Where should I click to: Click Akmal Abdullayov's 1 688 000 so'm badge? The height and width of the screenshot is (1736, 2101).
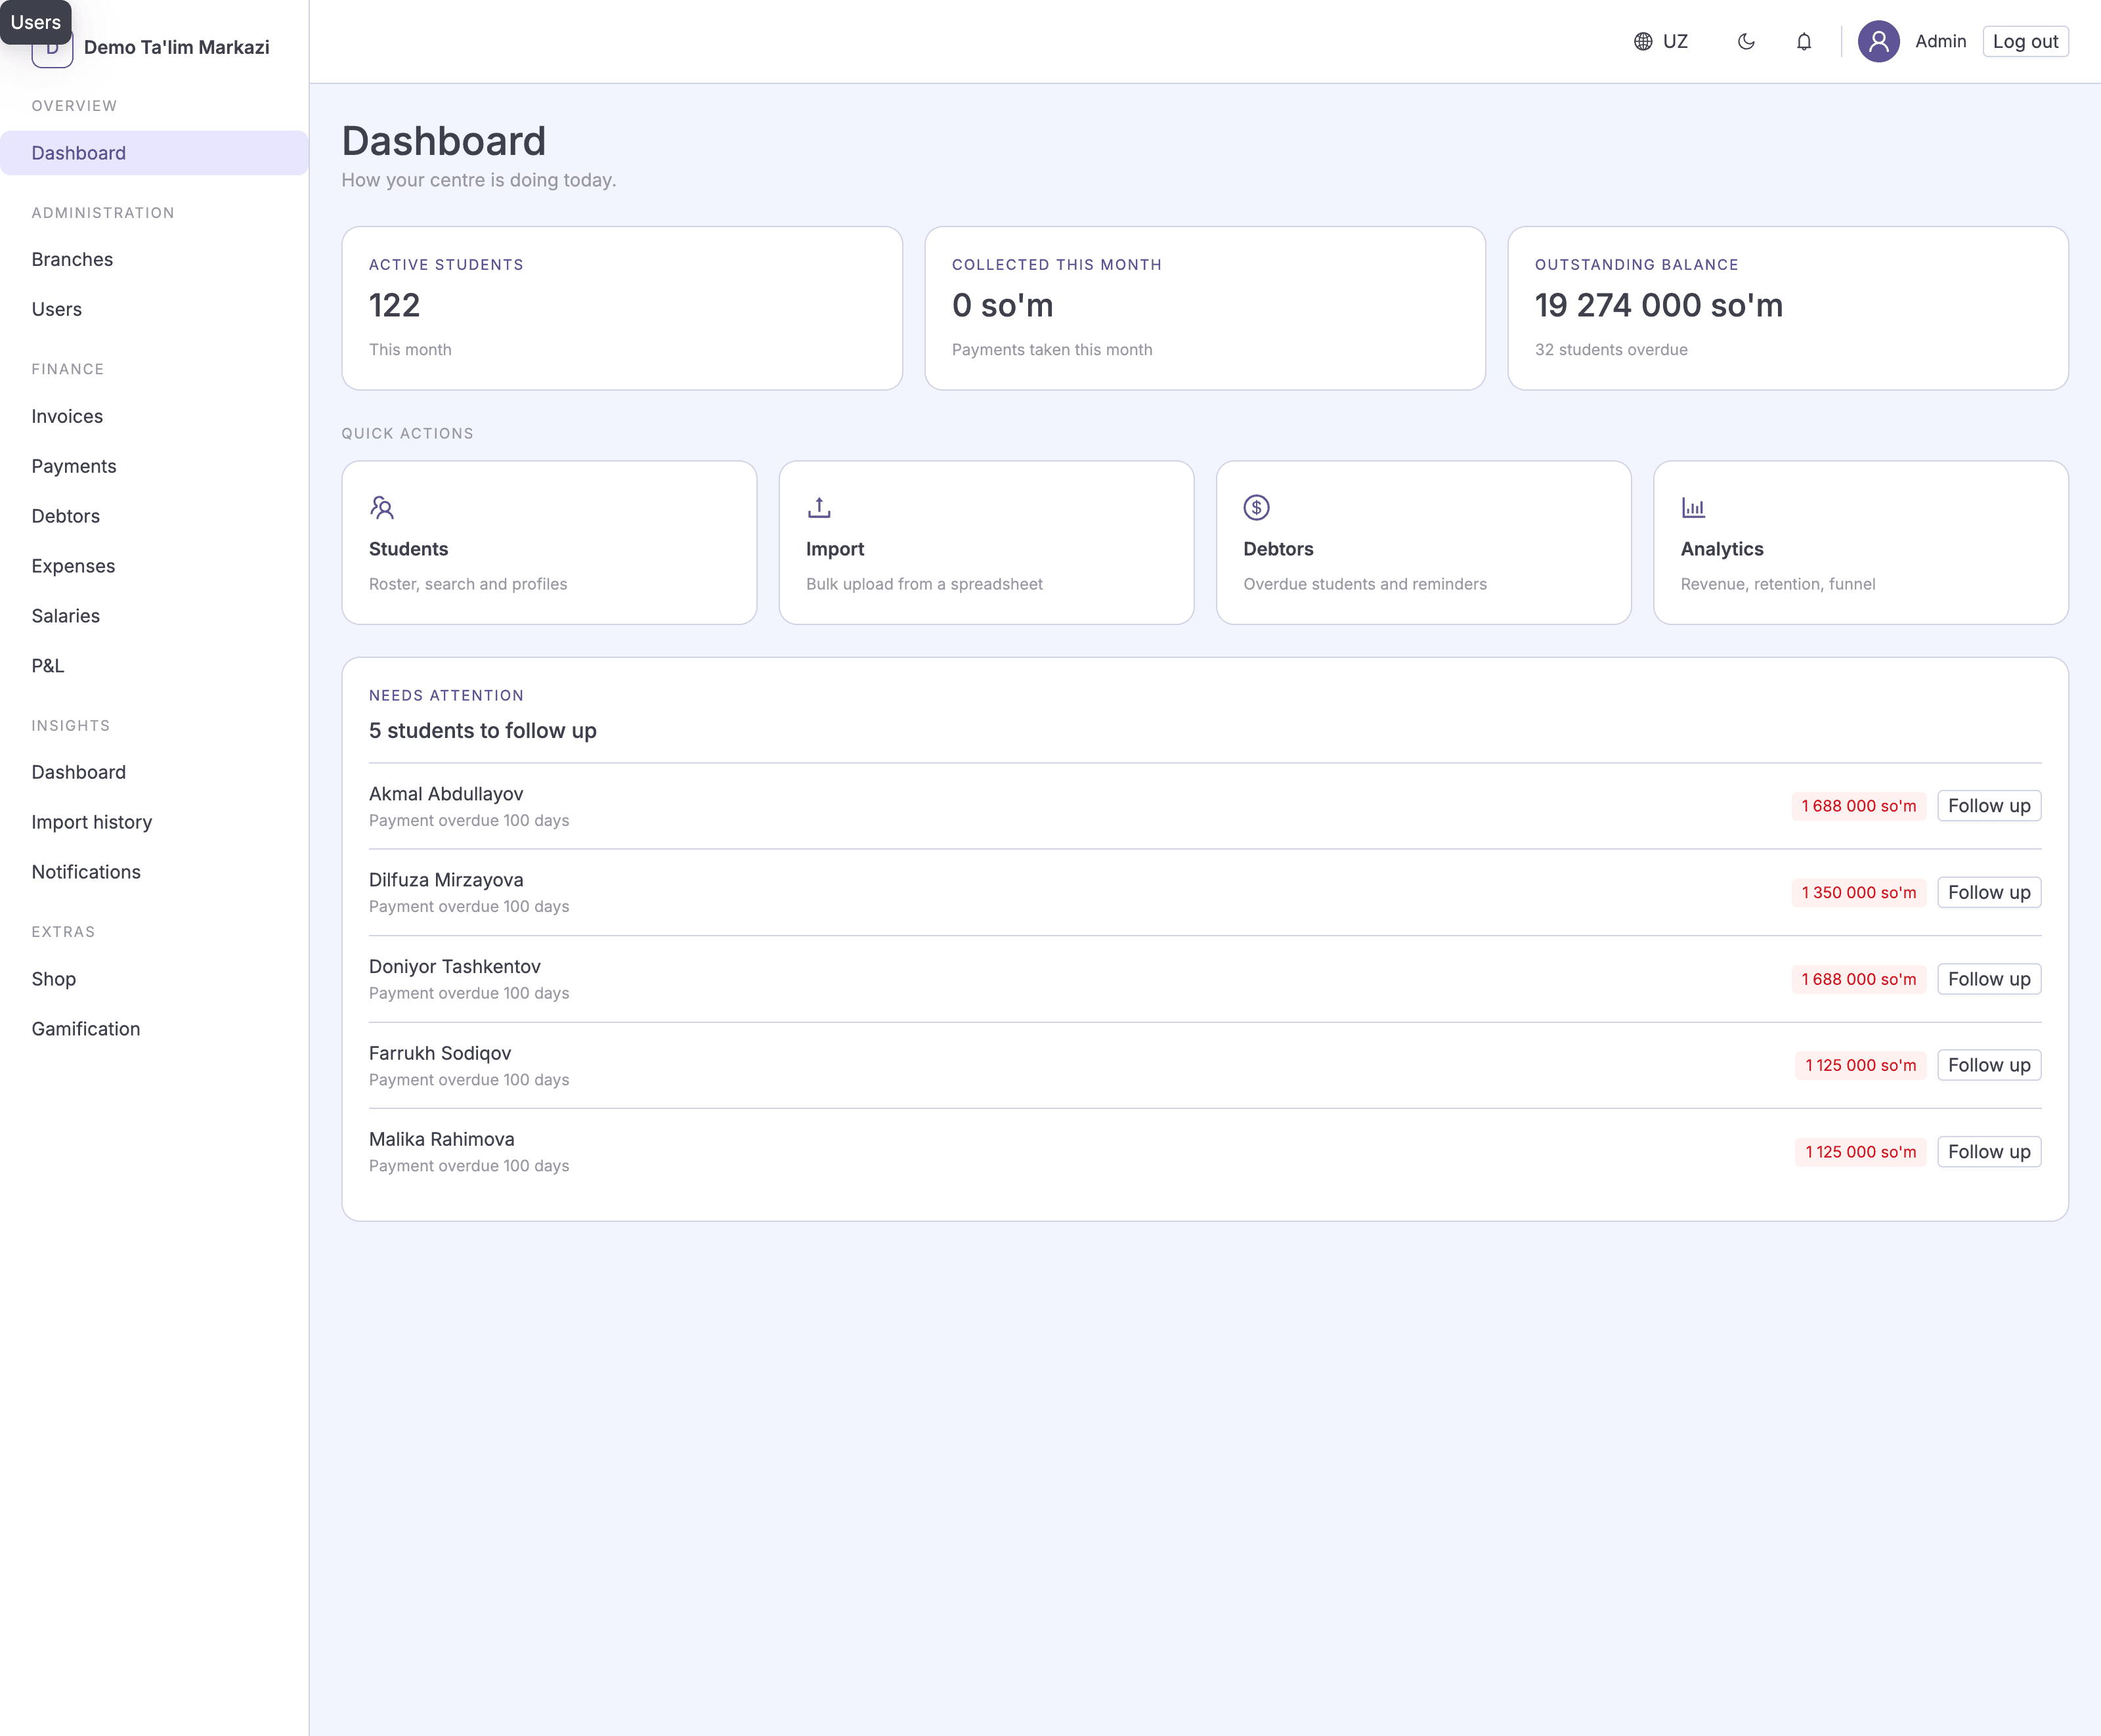pyautogui.click(x=1859, y=806)
